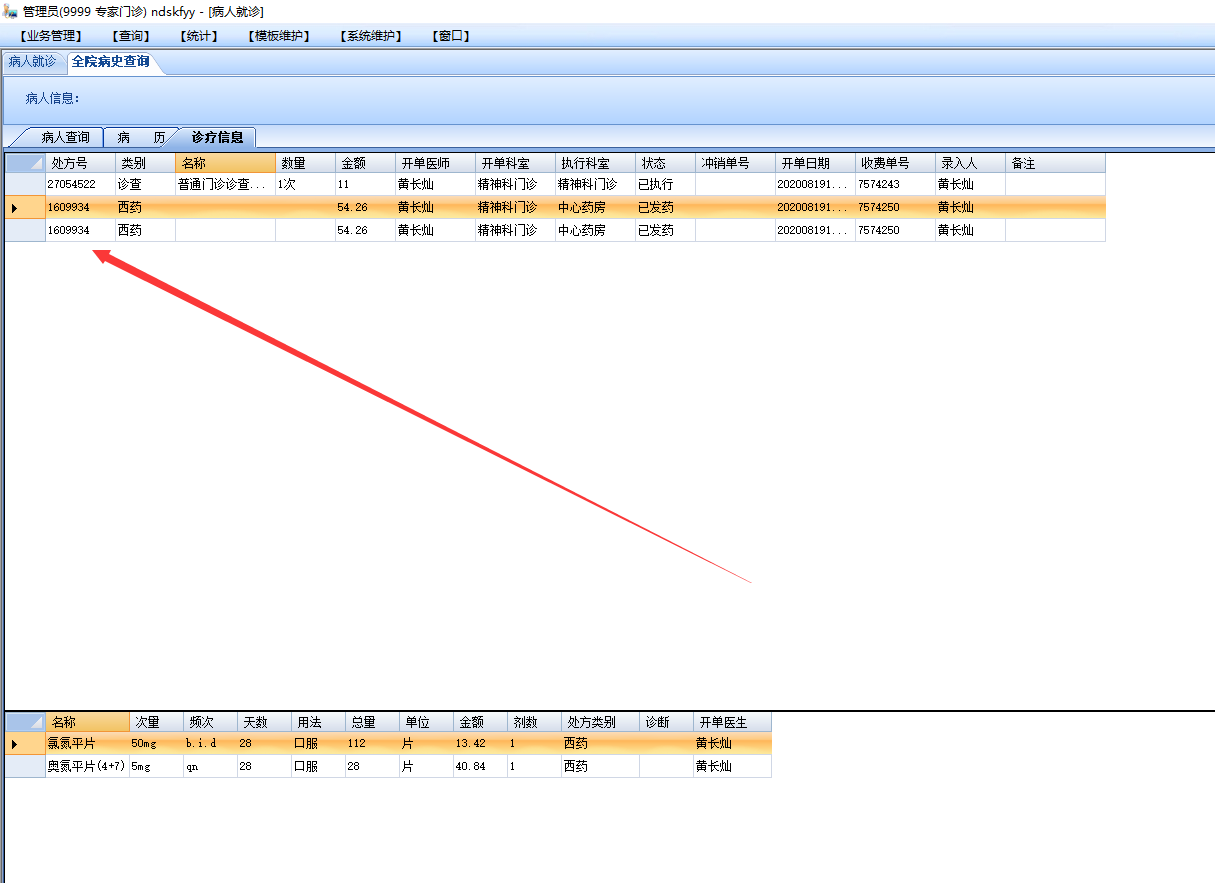Open the 【统计】 menu

(x=198, y=36)
